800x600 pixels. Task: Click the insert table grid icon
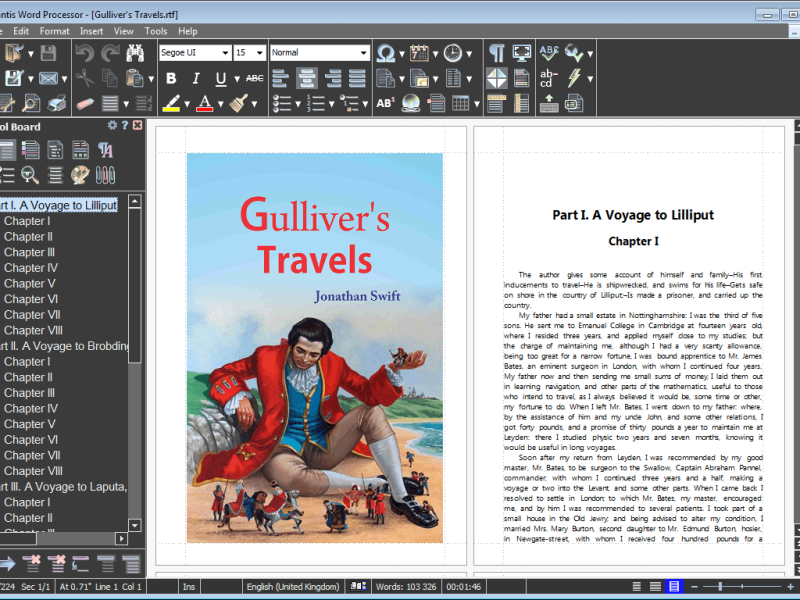(x=460, y=104)
